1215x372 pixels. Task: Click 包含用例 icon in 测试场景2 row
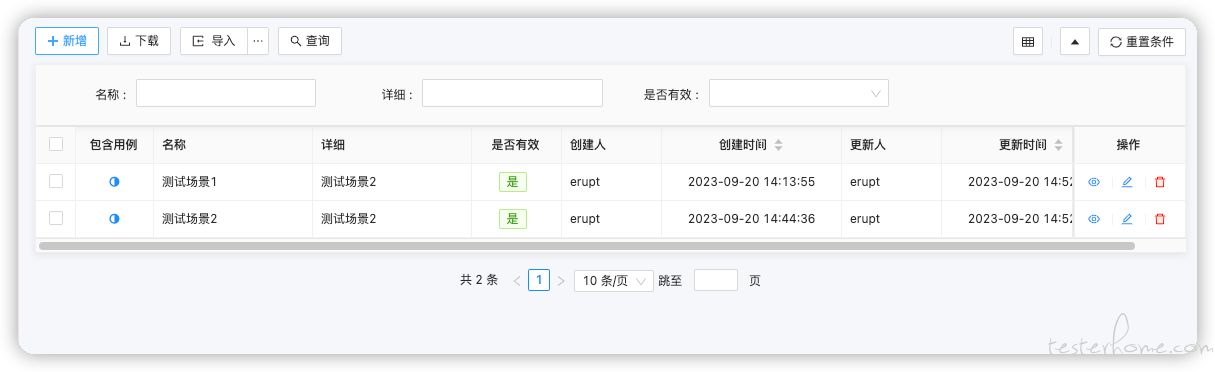coord(114,219)
